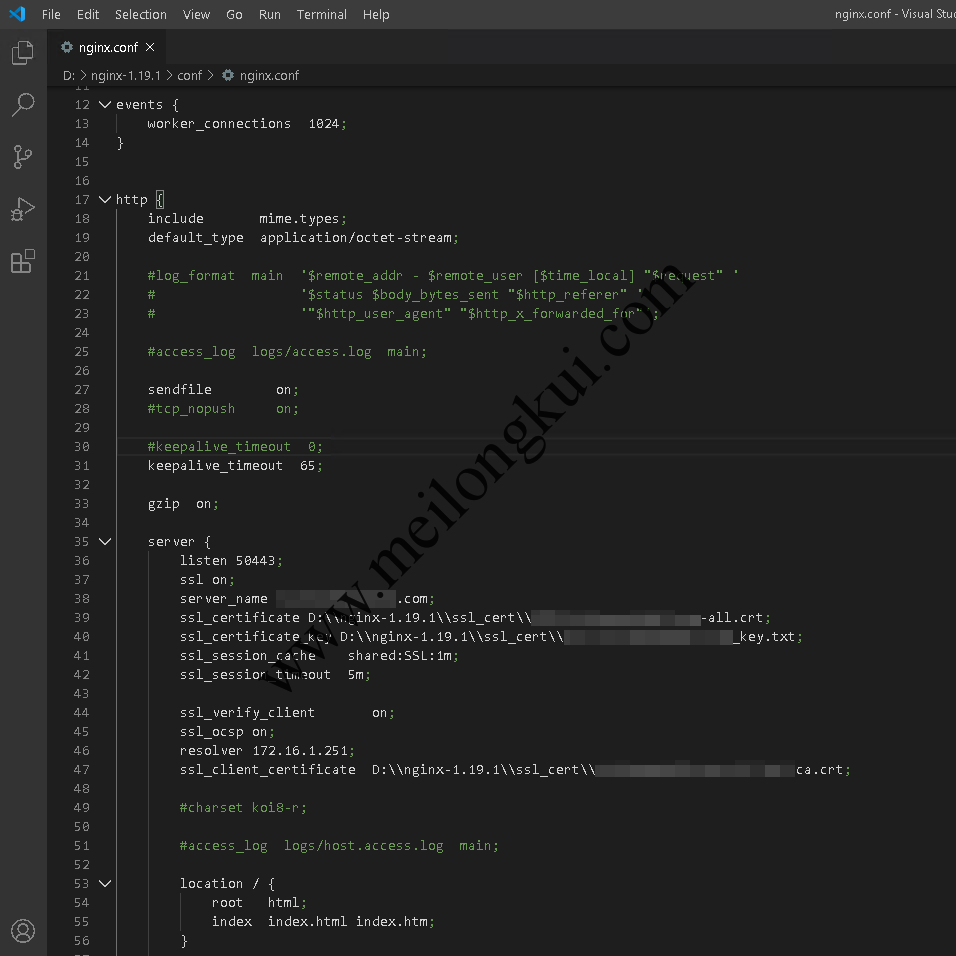This screenshot has height=956, width=956.
Task: Click line number 17 in gutter
Action: [82, 199]
